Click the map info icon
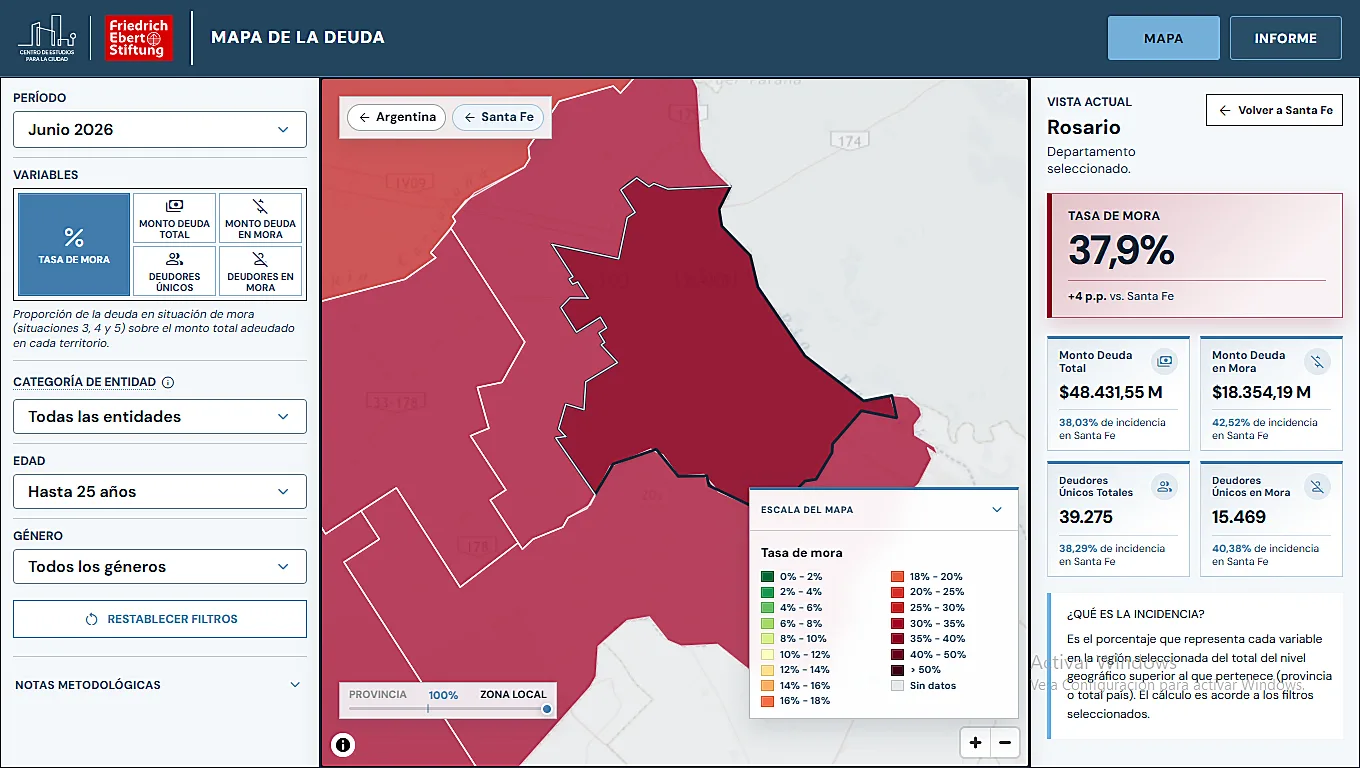1360x768 pixels. tap(343, 744)
